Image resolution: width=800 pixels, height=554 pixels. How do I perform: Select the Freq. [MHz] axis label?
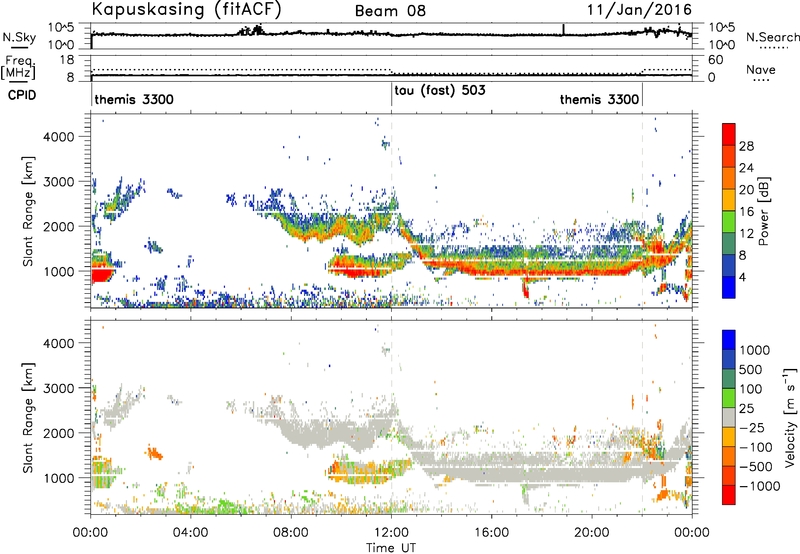18,67
